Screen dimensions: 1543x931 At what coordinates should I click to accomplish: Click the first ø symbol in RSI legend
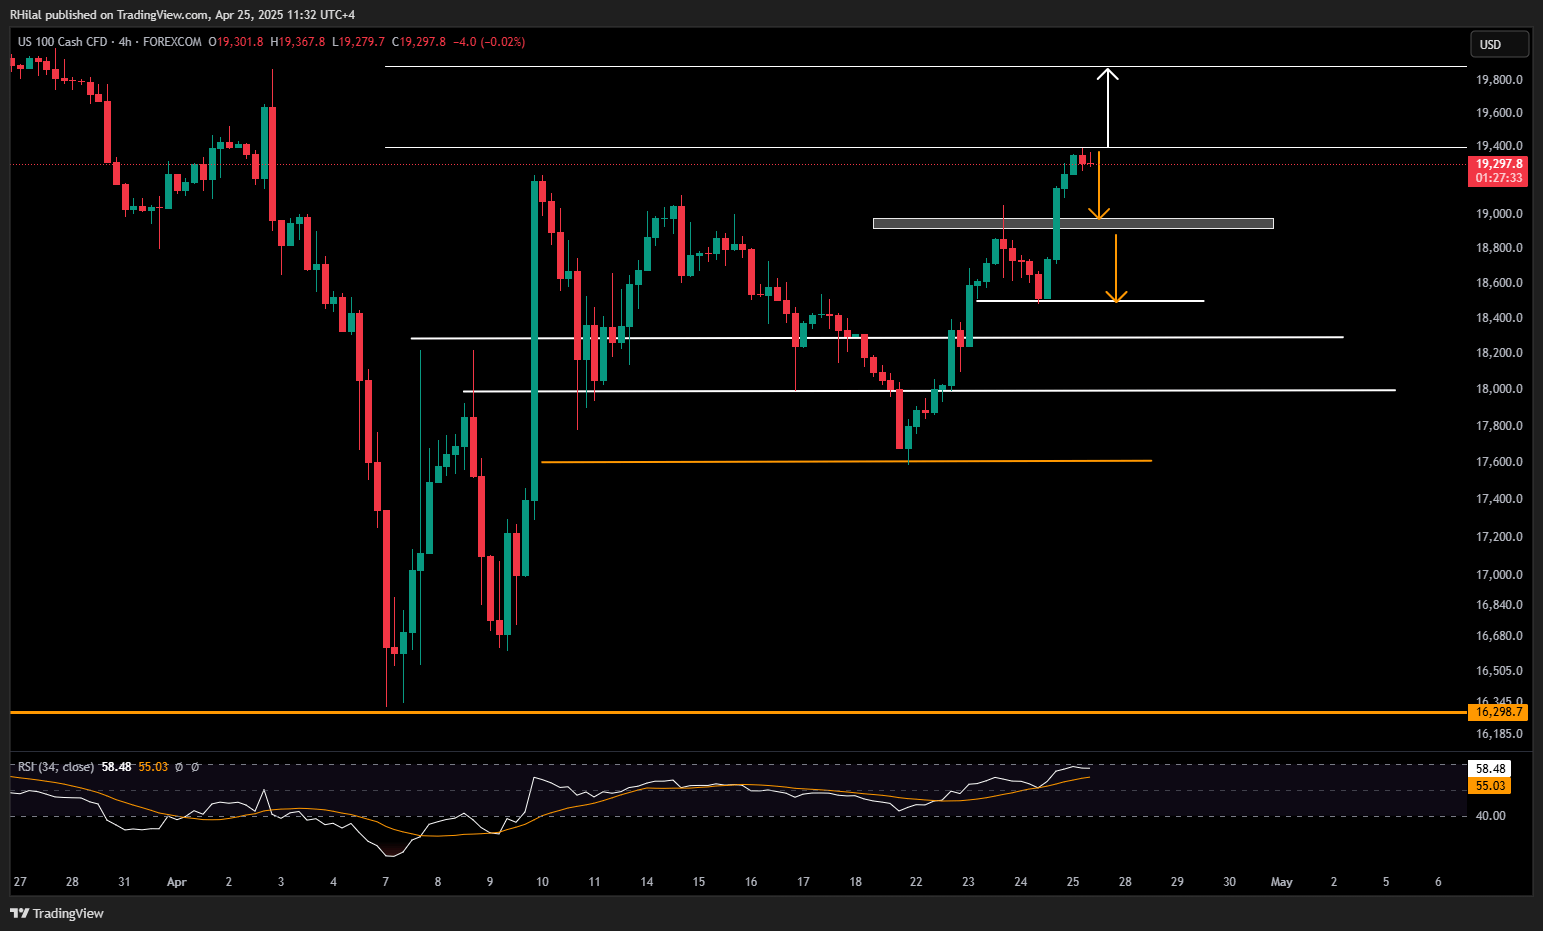pos(179,767)
